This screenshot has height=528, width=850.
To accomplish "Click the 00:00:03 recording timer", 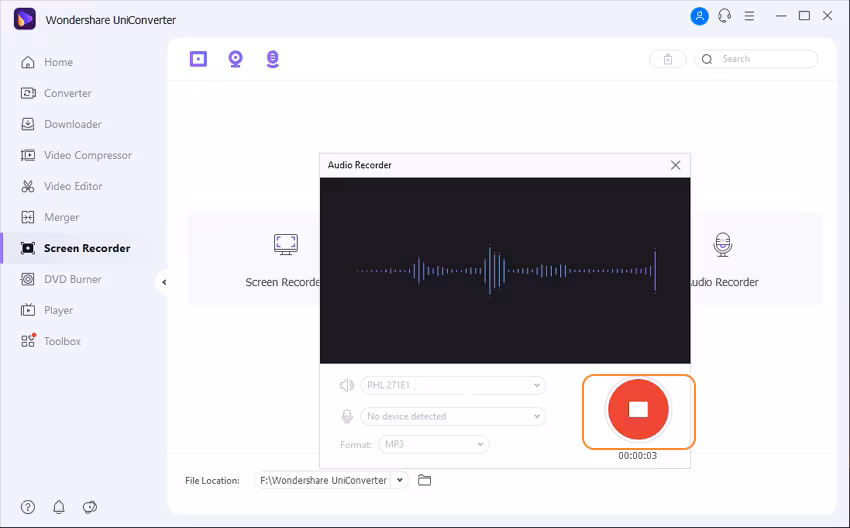I will [x=638, y=456].
